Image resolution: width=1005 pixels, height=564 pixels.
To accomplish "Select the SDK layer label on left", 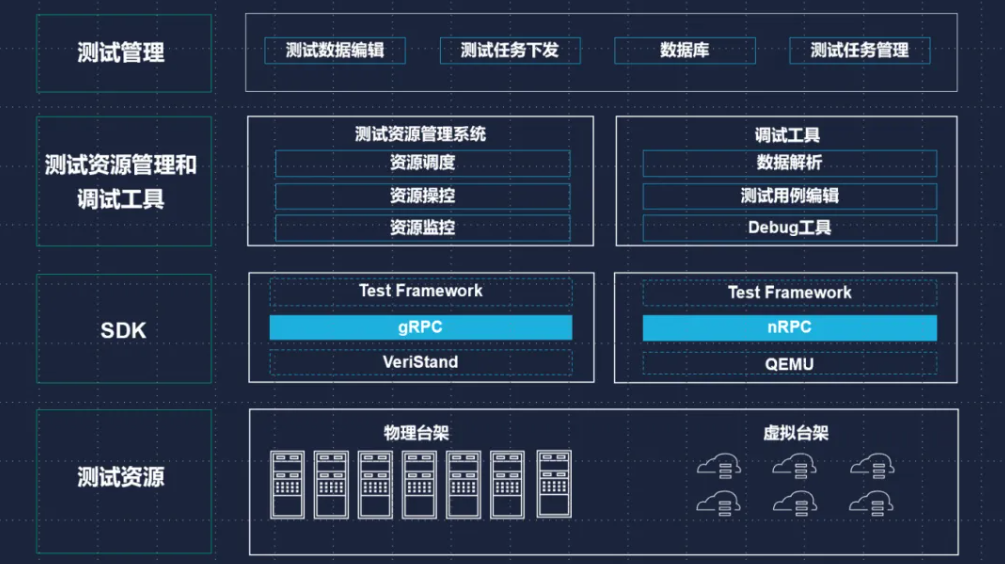I will 124,329.
